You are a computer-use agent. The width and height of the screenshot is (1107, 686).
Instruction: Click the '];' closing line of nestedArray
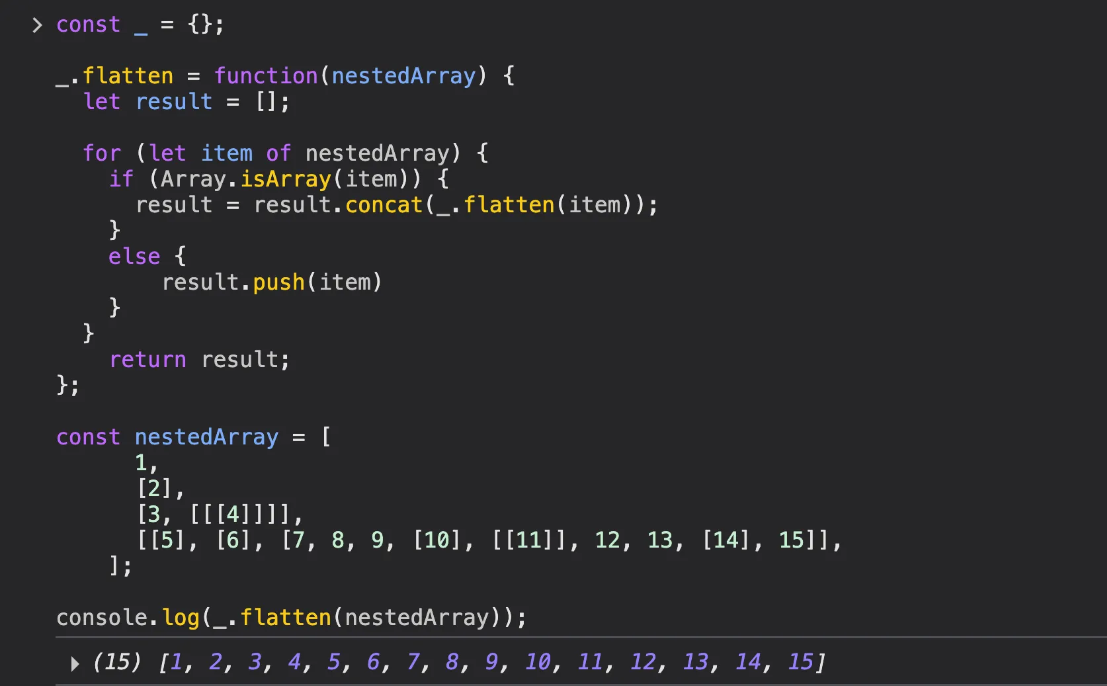[x=121, y=566]
